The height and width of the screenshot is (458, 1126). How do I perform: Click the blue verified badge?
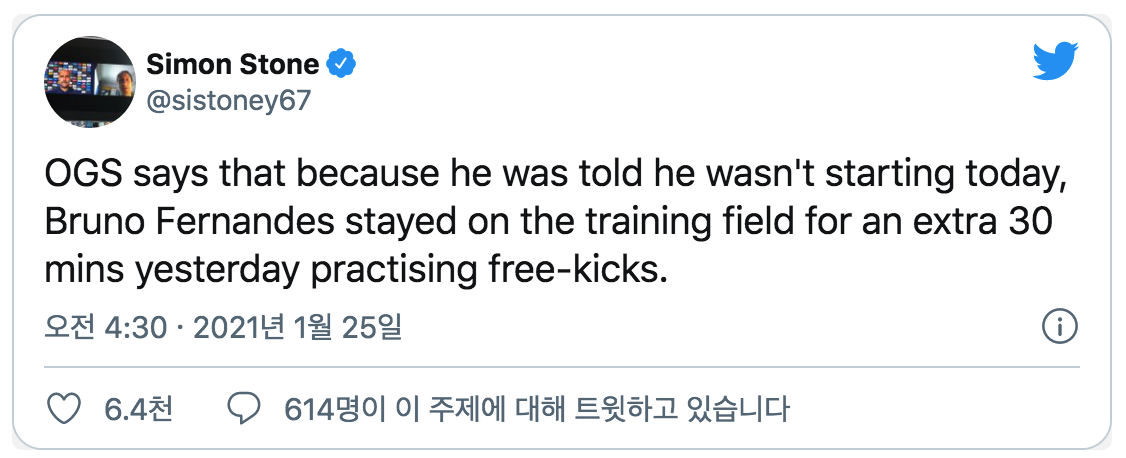click(x=343, y=65)
